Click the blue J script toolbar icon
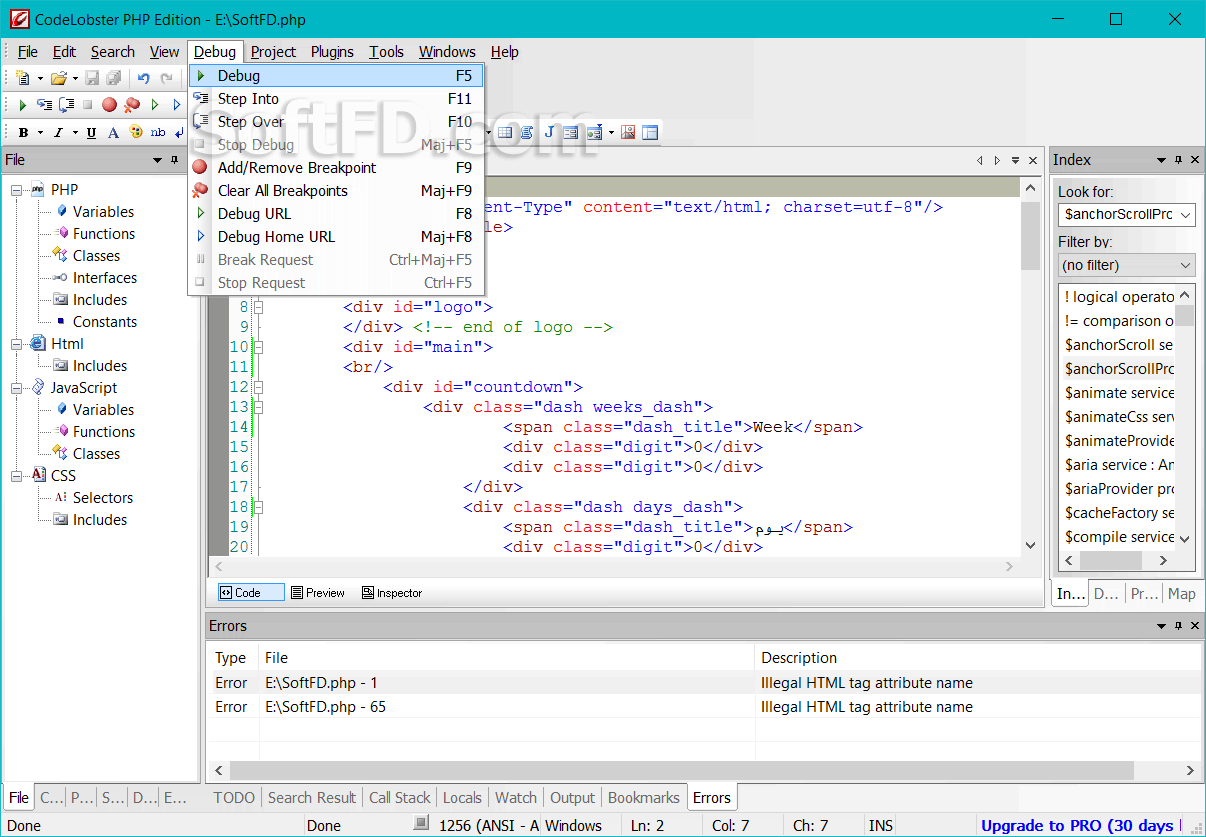 point(549,132)
